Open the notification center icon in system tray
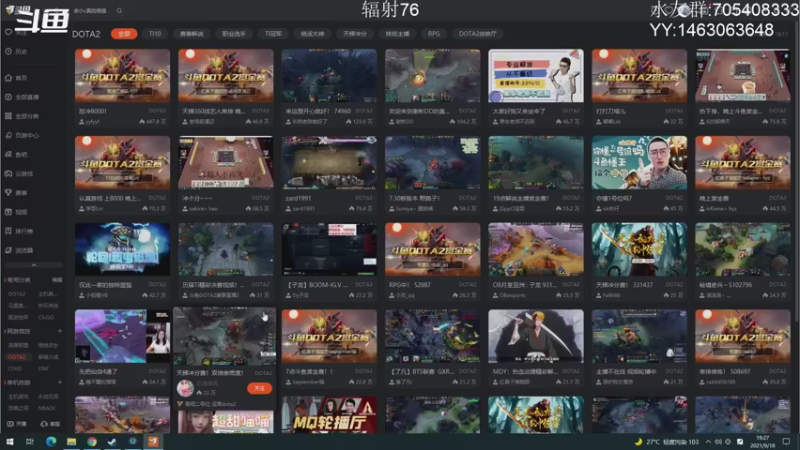 [786, 441]
